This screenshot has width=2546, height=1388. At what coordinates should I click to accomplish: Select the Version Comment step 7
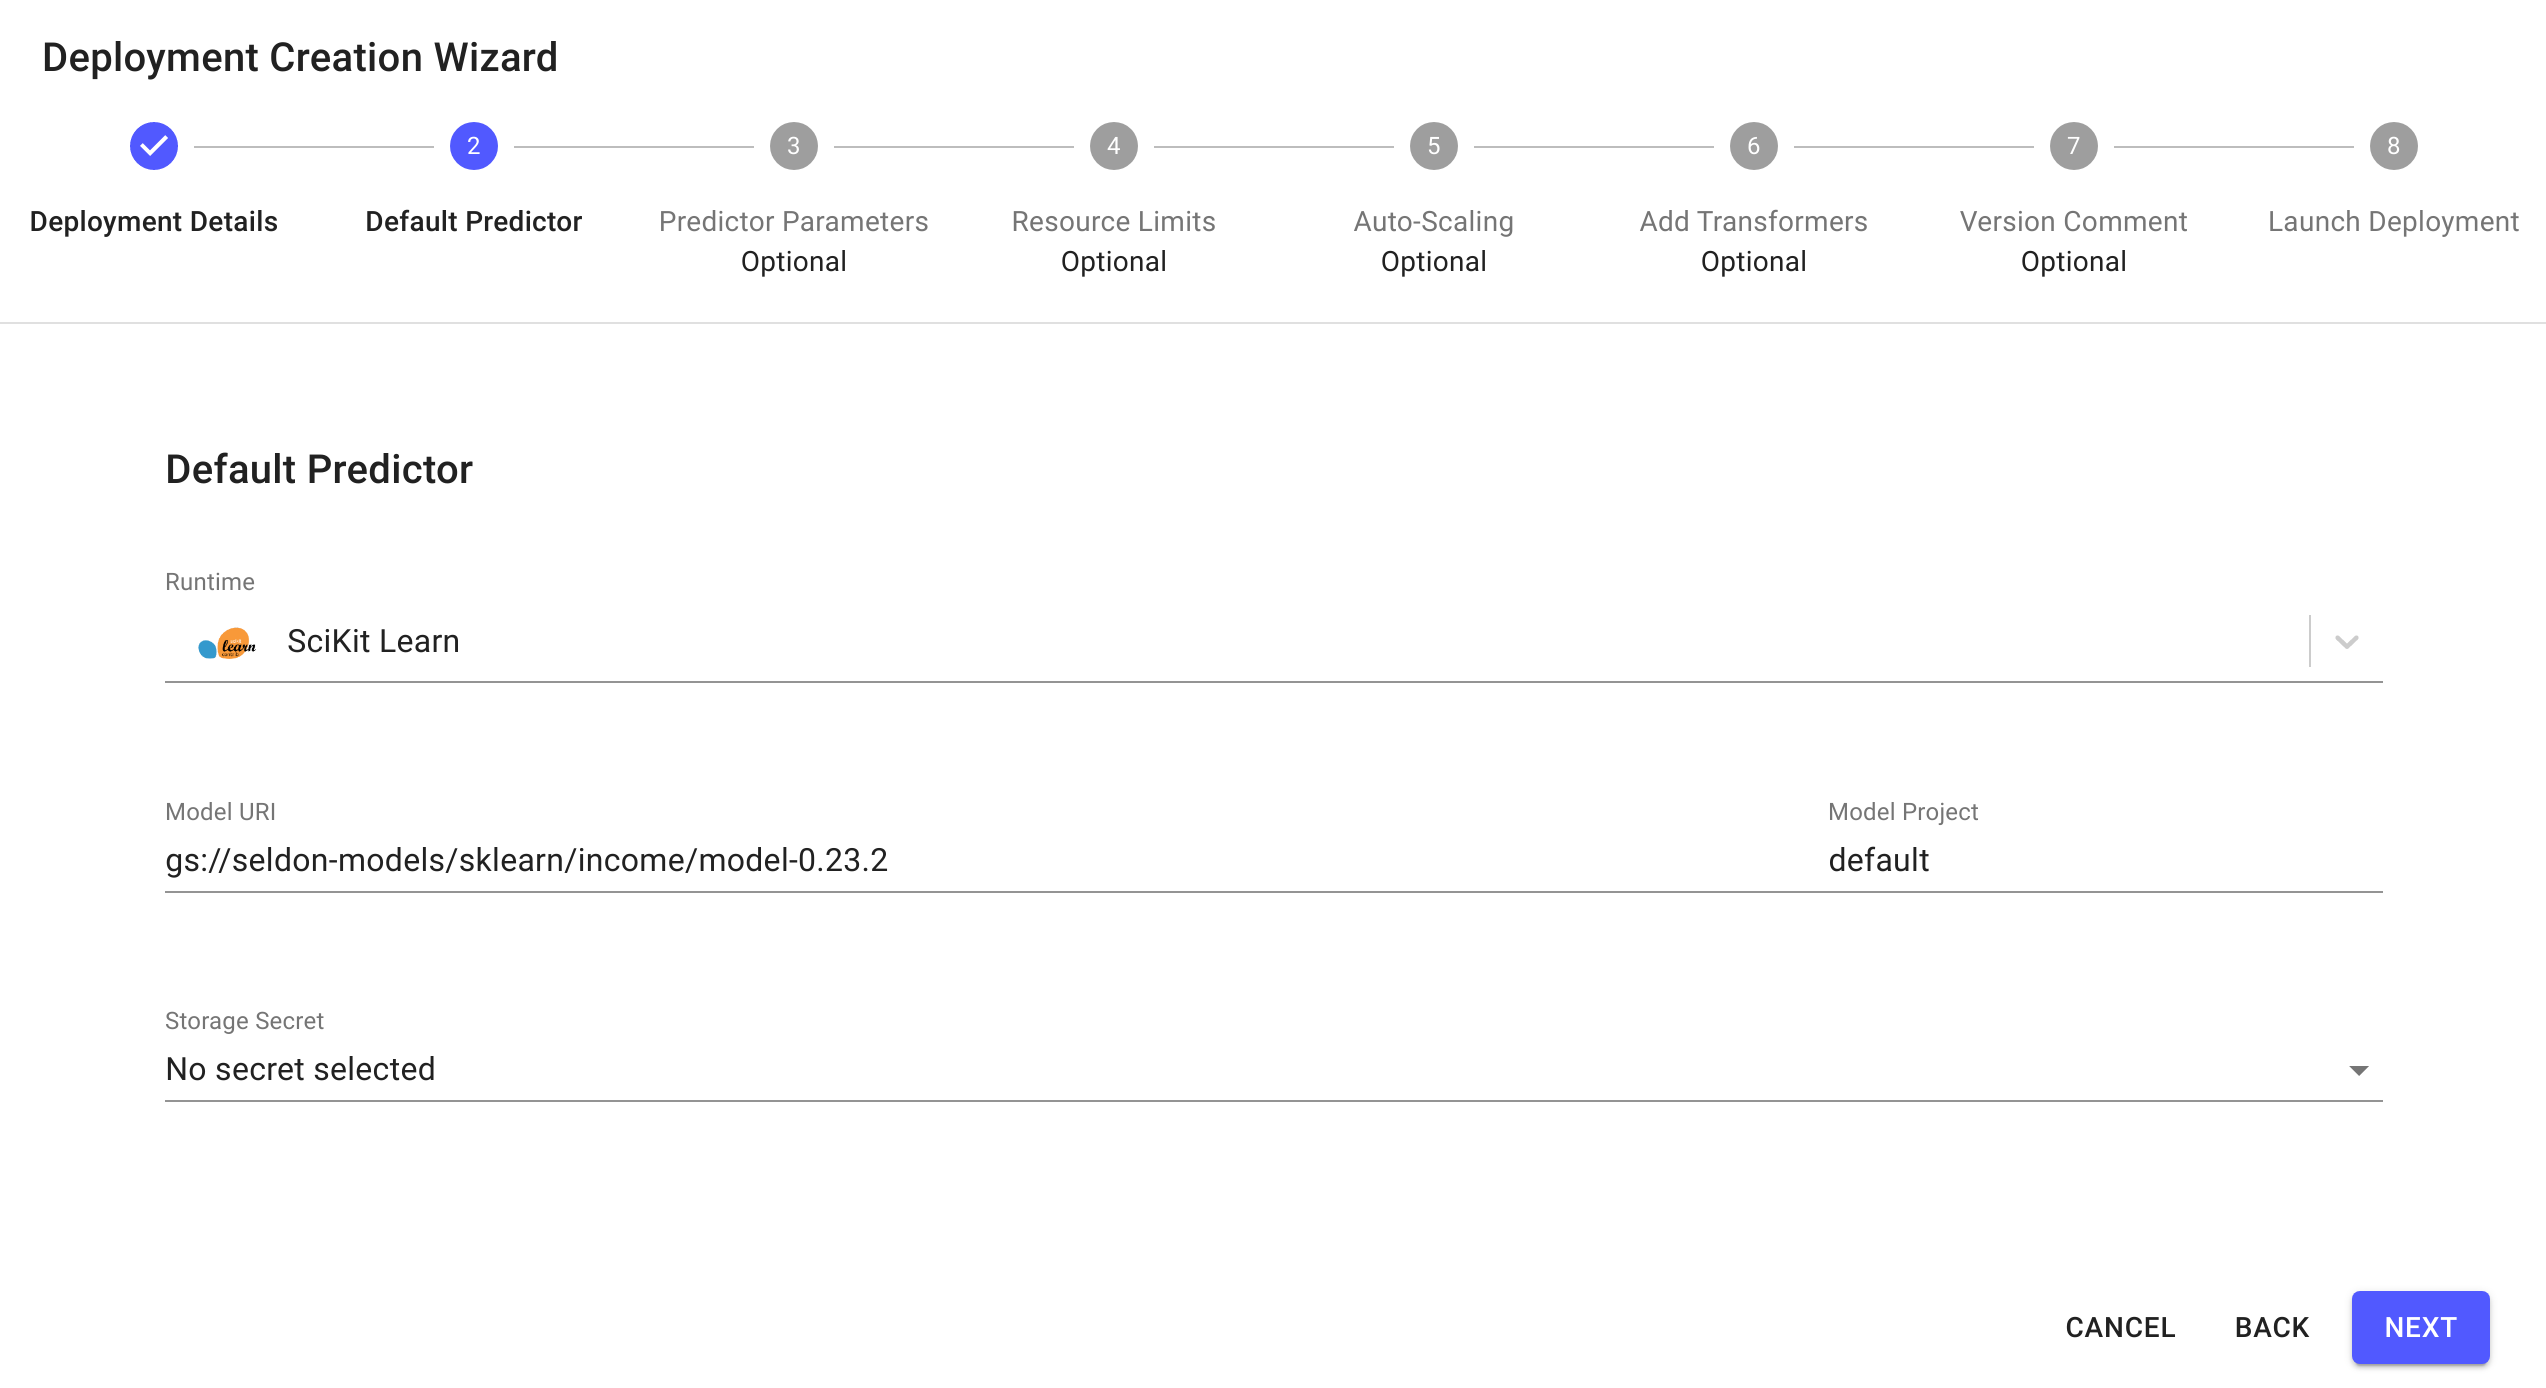[2073, 145]
